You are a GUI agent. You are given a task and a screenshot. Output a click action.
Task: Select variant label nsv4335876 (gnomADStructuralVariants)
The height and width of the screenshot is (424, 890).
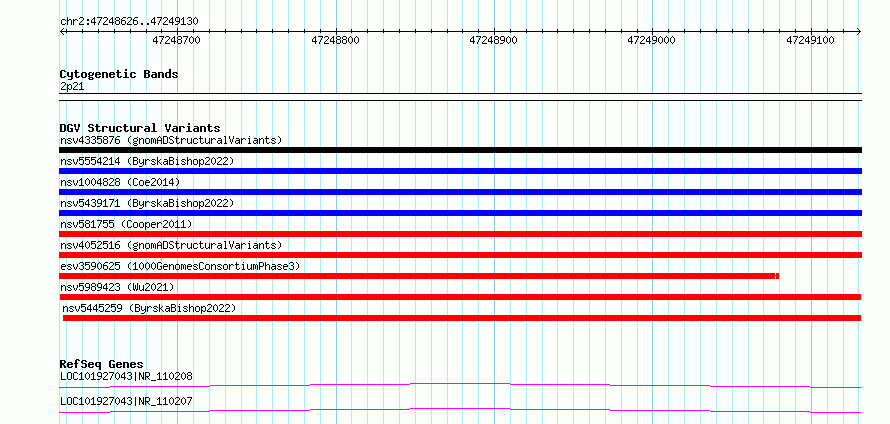pyautogui.click(x=171, y=140)
